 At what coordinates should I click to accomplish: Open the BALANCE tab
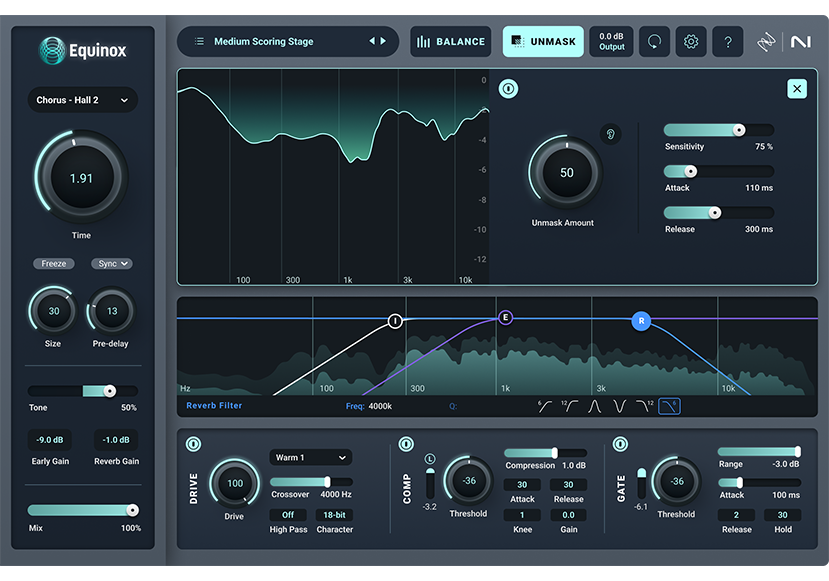pos(450,41)
